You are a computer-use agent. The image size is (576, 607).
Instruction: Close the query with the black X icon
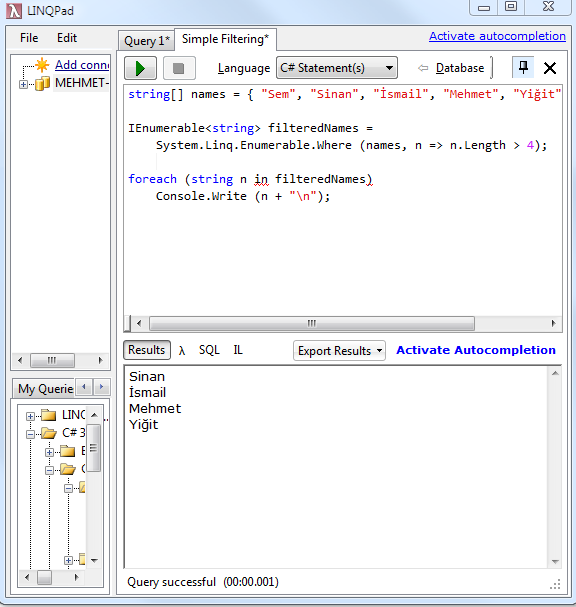click(550, 68)
